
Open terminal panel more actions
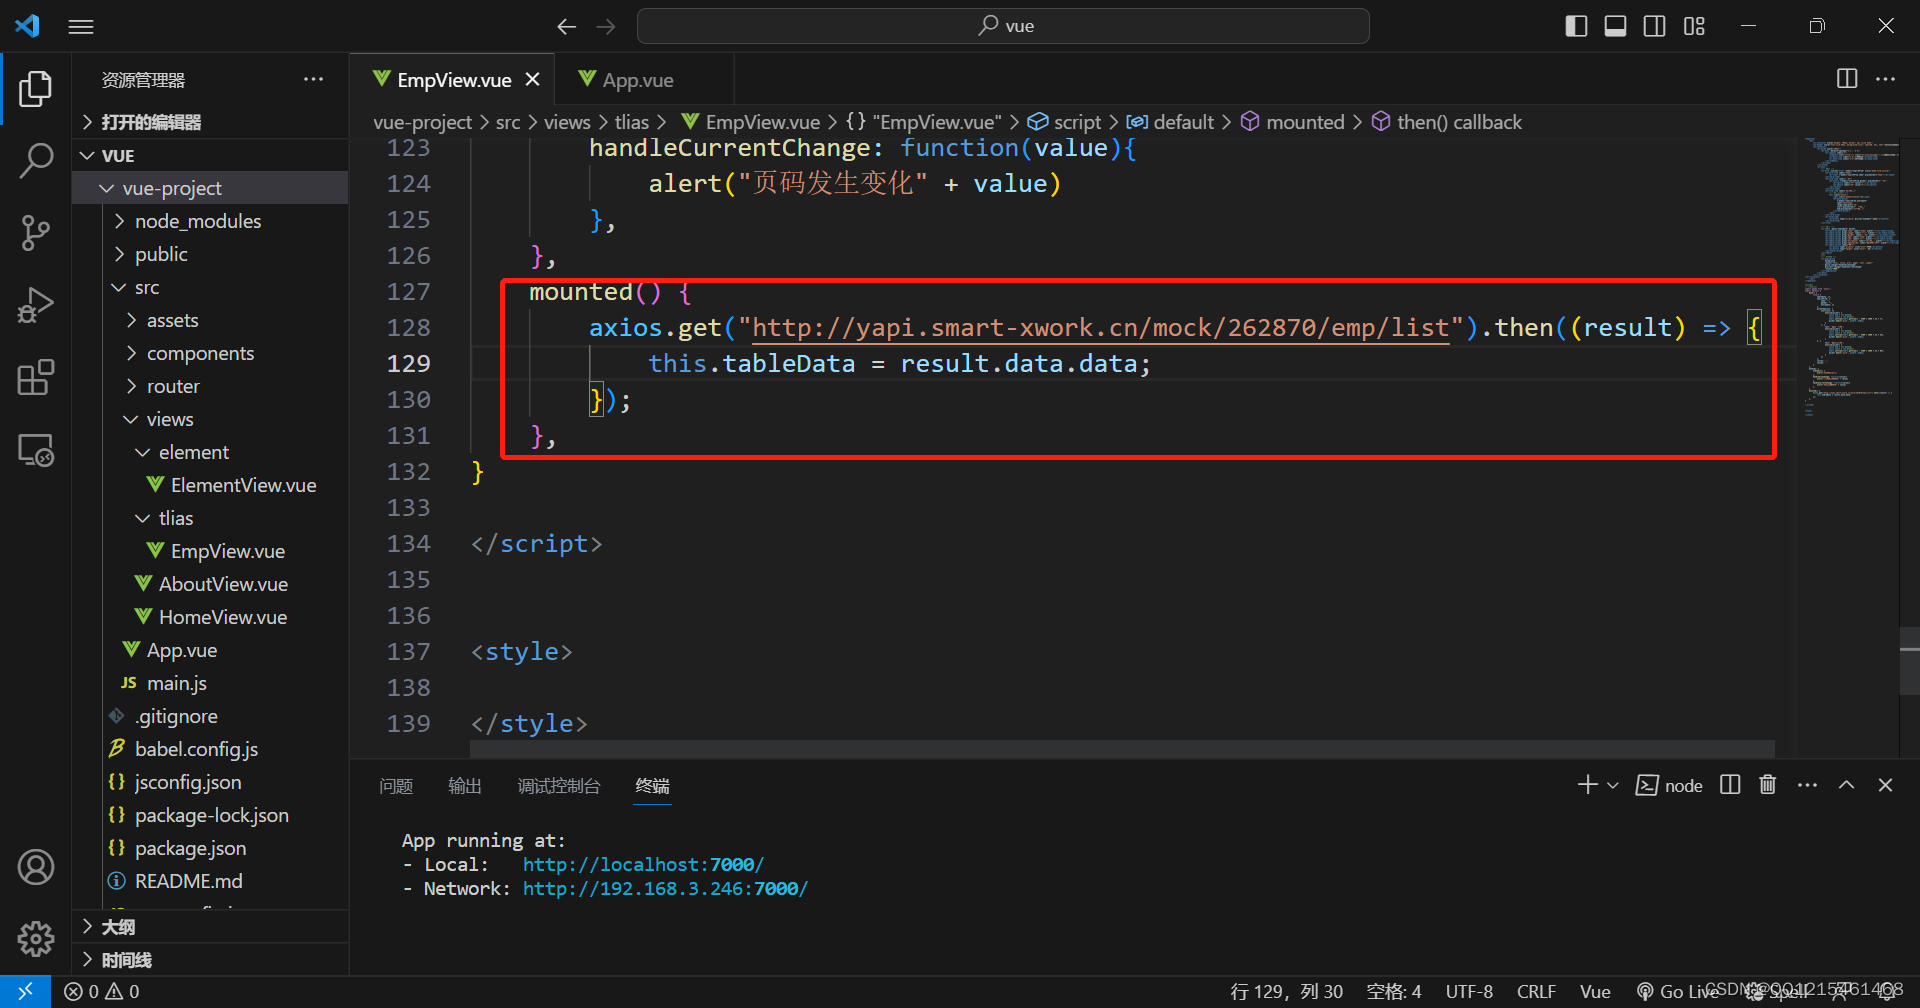pos(1807,785)
